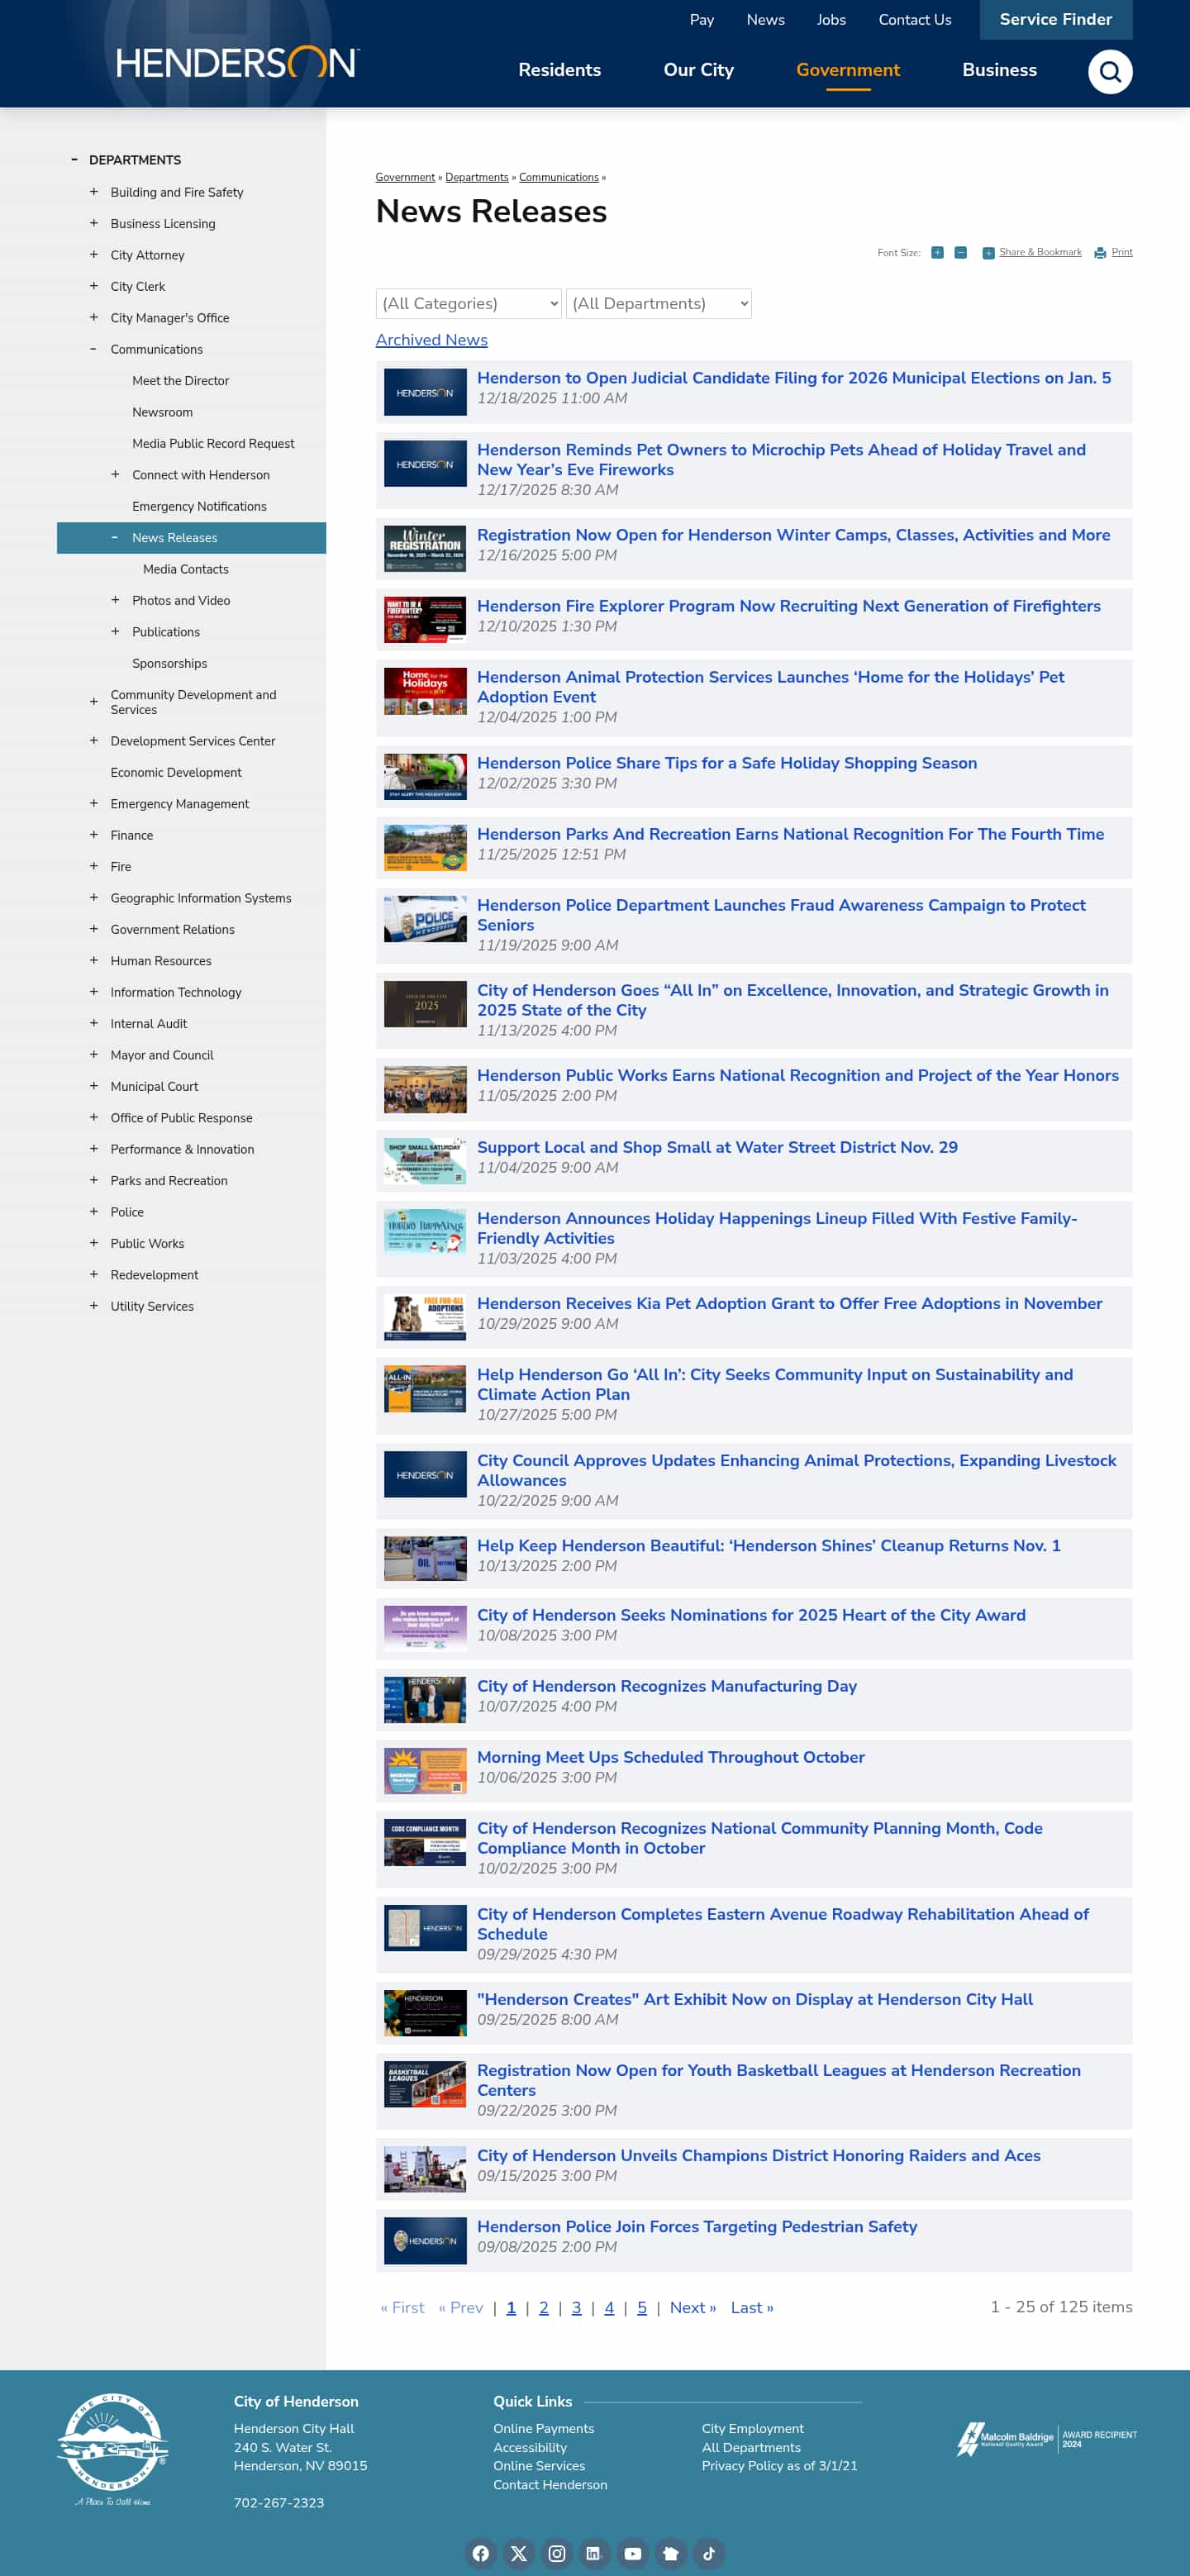Click Pay in the top bar
The width and height of the screenshot is (1190, 2576).
coord(701,20)
